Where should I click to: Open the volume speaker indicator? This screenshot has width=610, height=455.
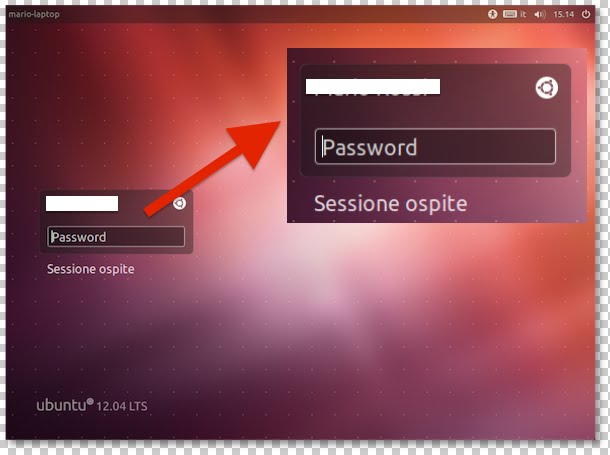click(540, 14)
